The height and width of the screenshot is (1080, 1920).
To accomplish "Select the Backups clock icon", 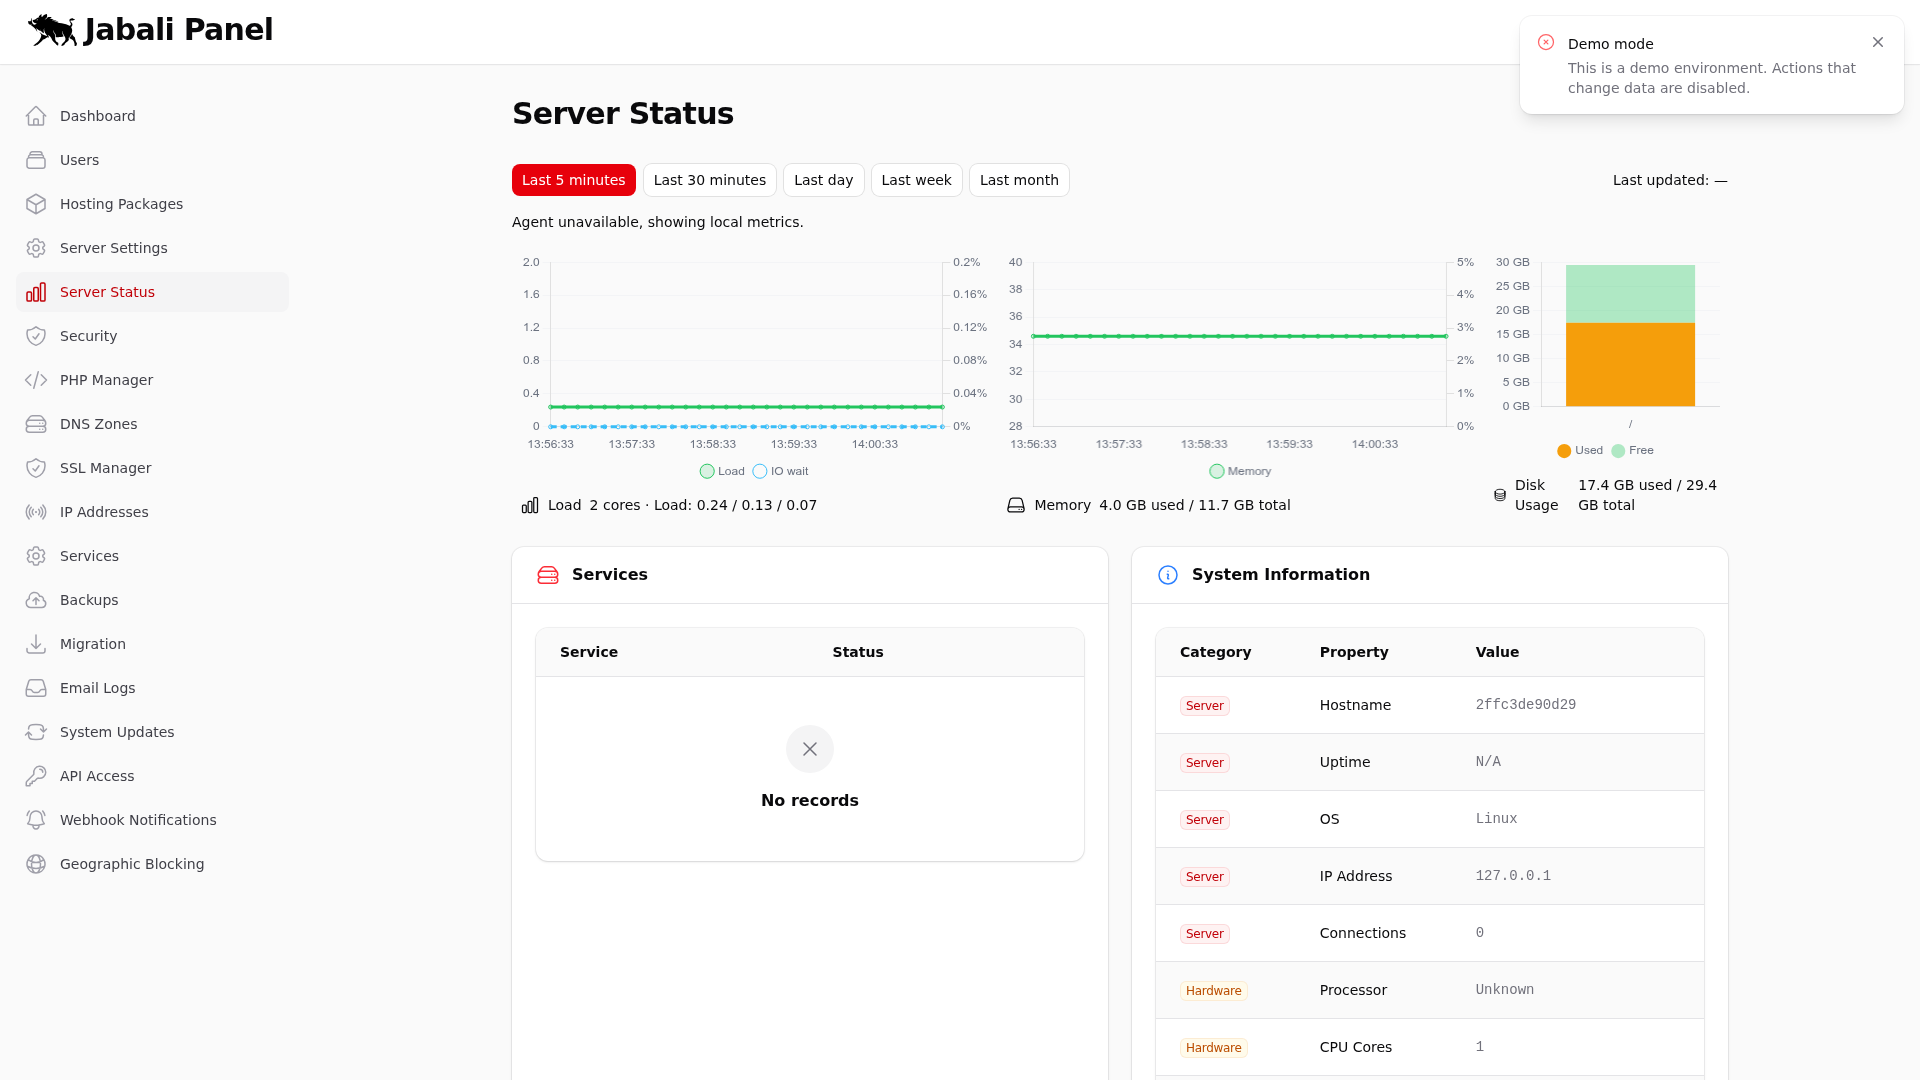I will [36, 600].
